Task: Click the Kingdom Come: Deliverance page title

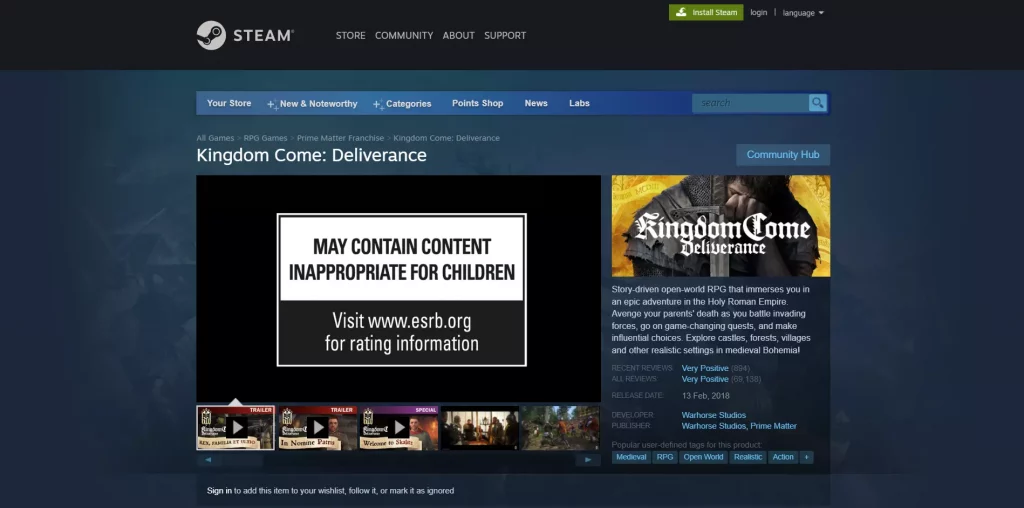Action: (x=312, y=155)
